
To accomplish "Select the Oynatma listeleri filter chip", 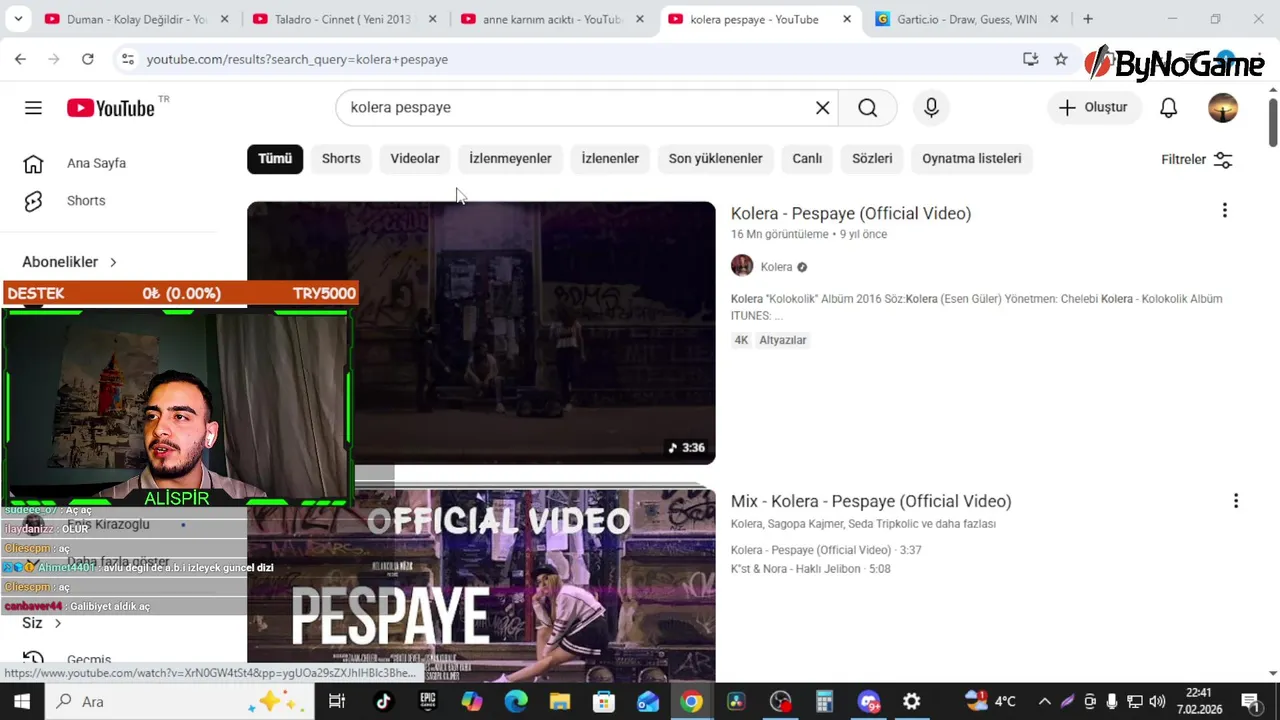I will pos(972,159).
